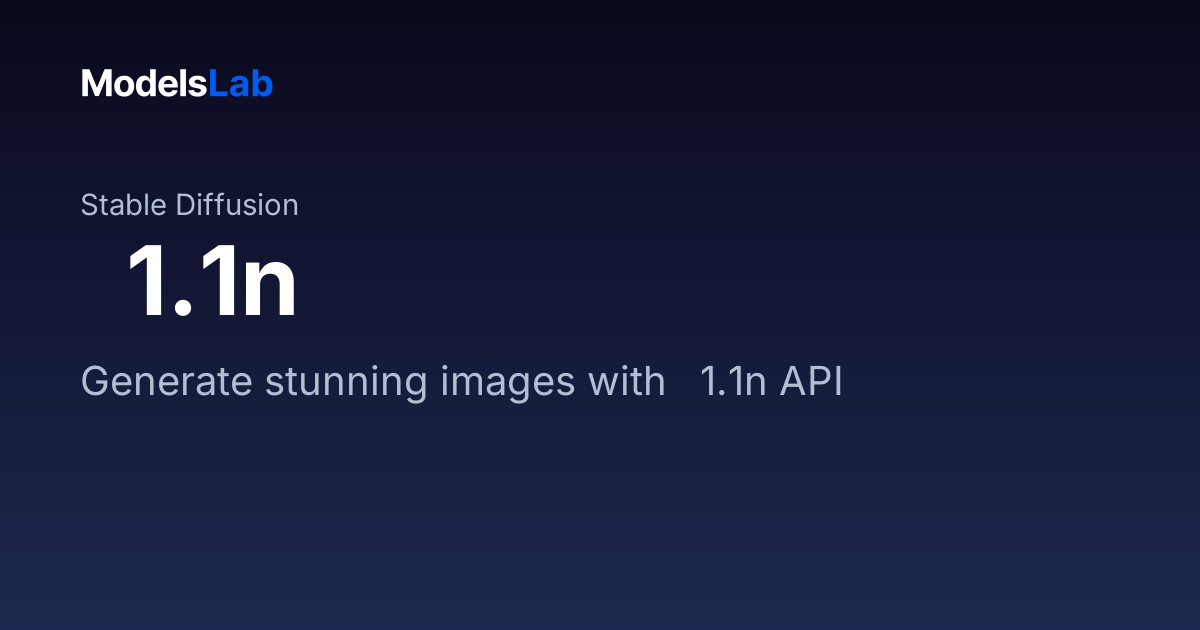Click the small "1.1n" in tagline

click(x=732, y=383)
